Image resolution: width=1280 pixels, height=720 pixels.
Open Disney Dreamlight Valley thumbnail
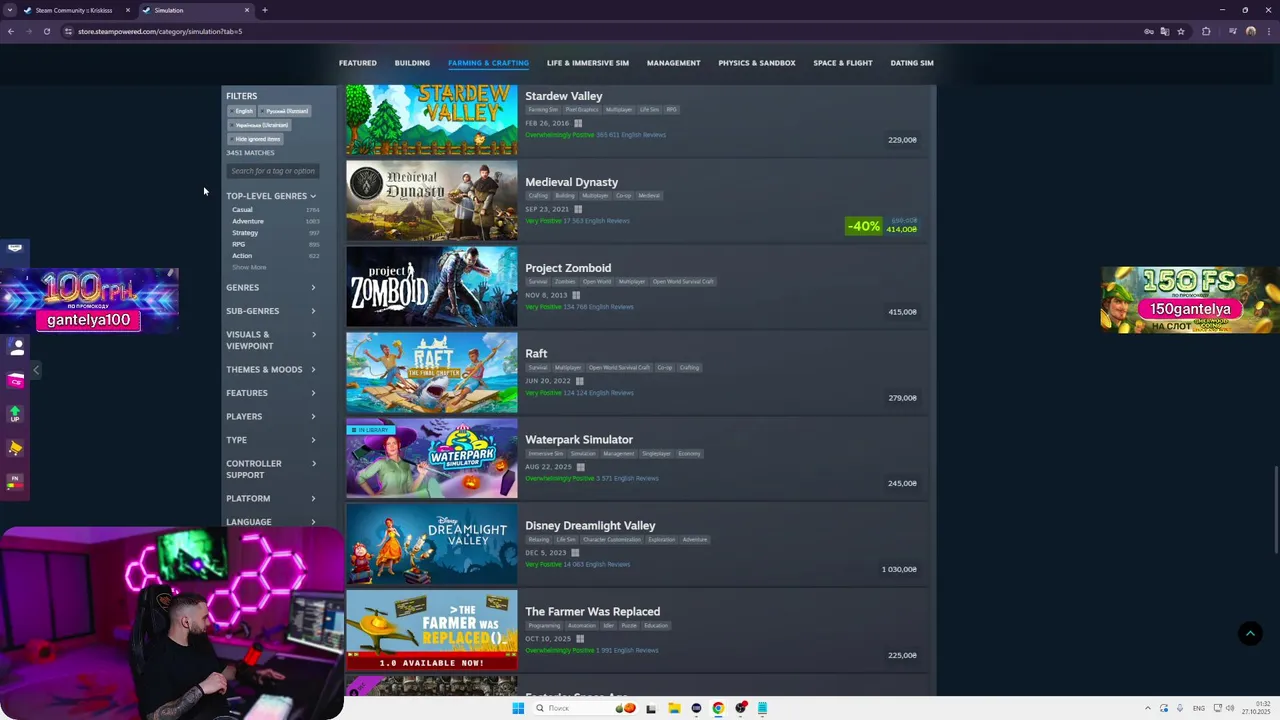click(x=432, y=544)
